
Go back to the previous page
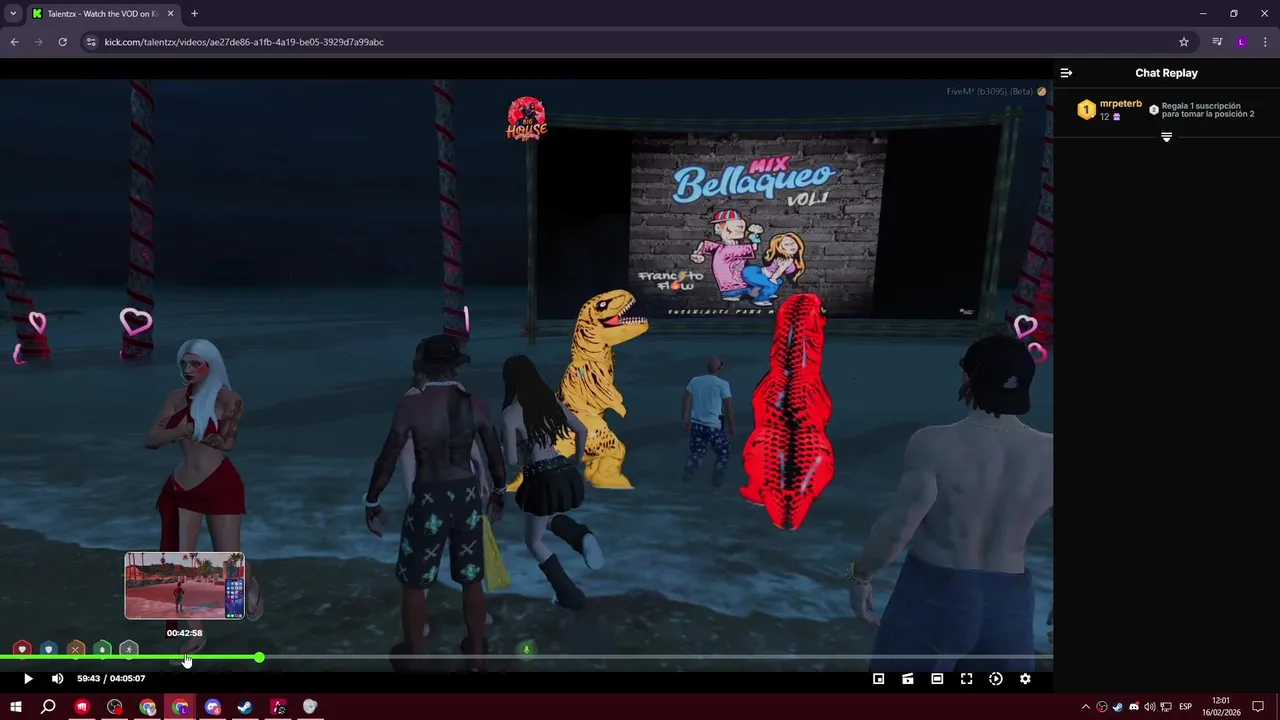click(14, 42)
